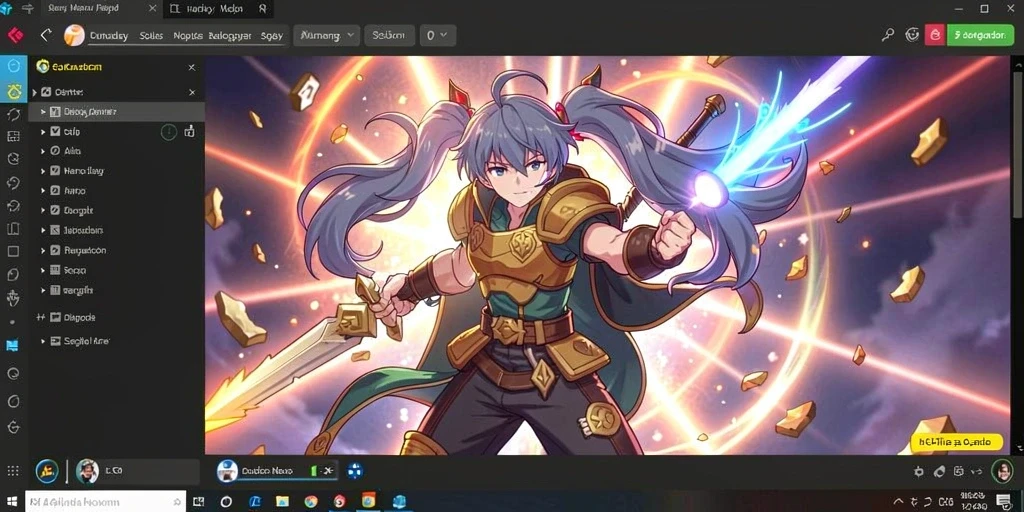Open the search magnifier icon at top right
Image resolution: width=1024 pixels, height=512 pixels.
[x=888, y=35]
